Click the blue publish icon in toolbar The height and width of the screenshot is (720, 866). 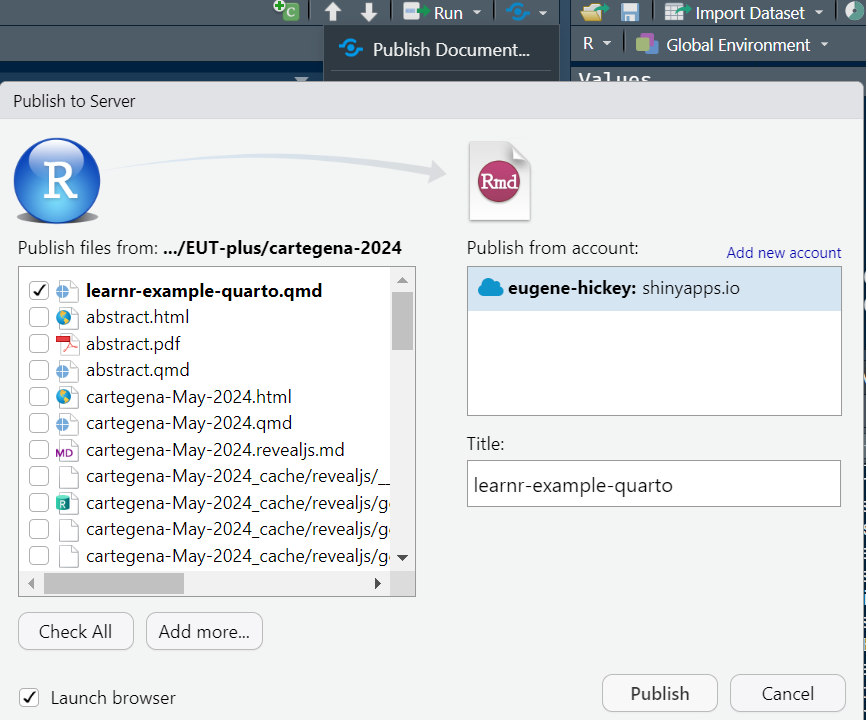pyautogui.click(x=518, y=12)
